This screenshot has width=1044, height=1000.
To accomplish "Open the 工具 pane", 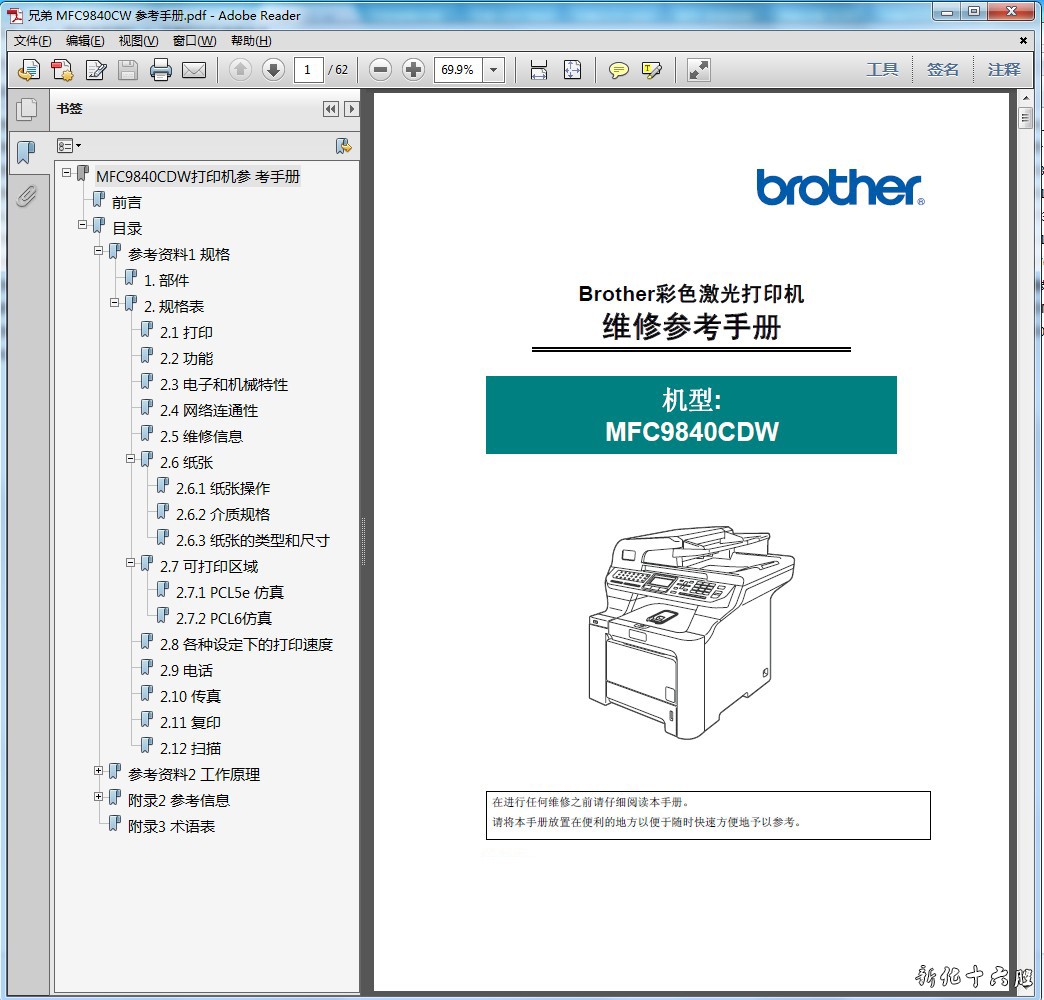I will pos(882,70).
